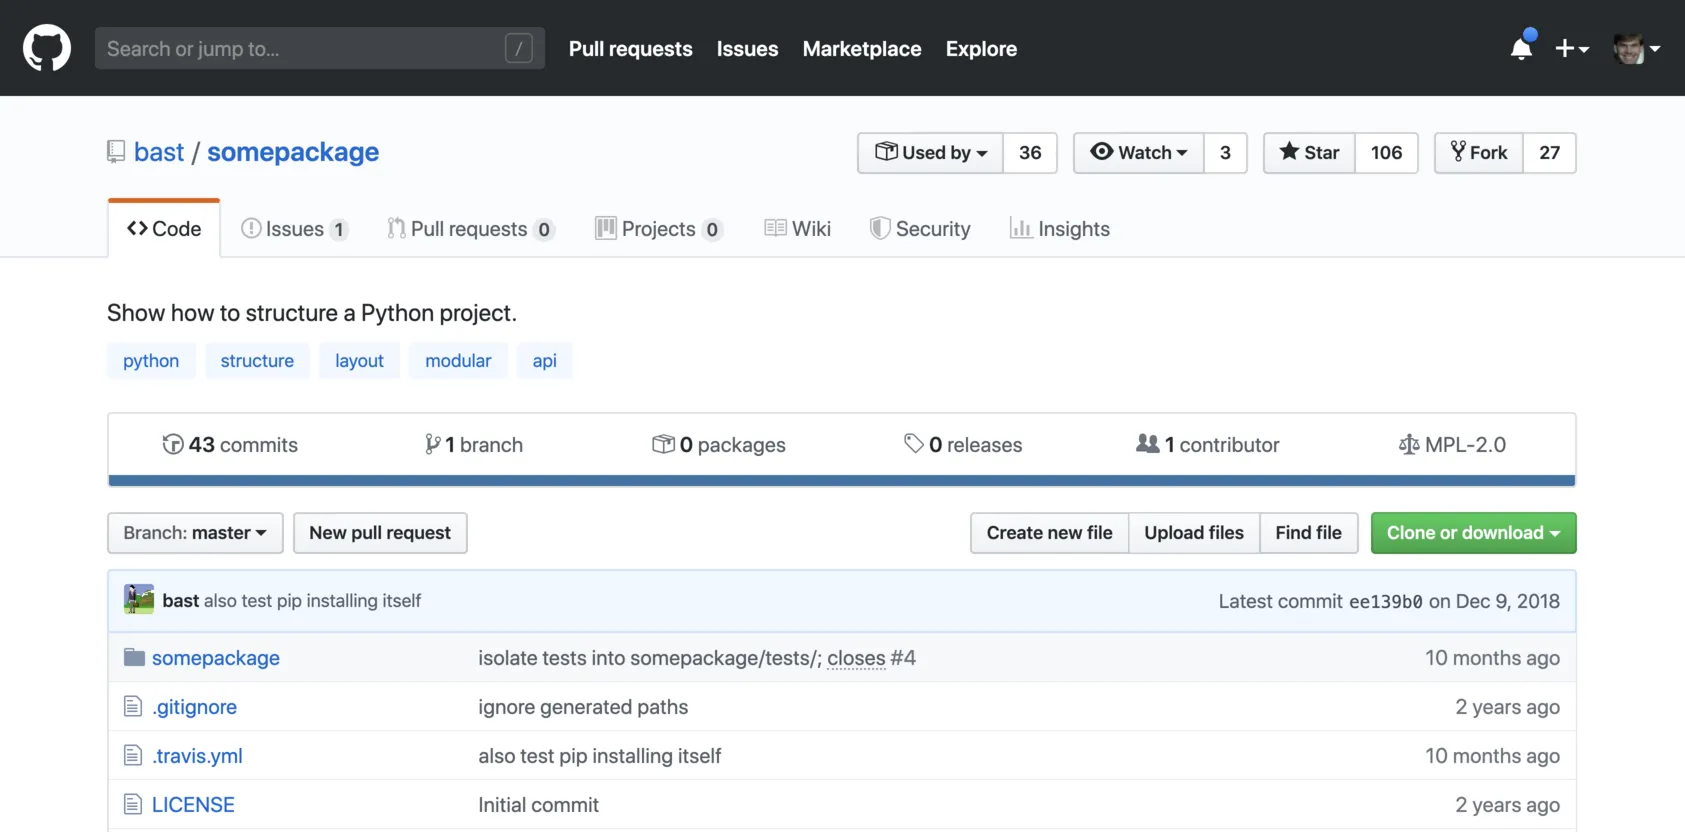Go to GitHub home via Octocat logo
The height and width of the screenshot is (832, 1685).
coord(47,48)
